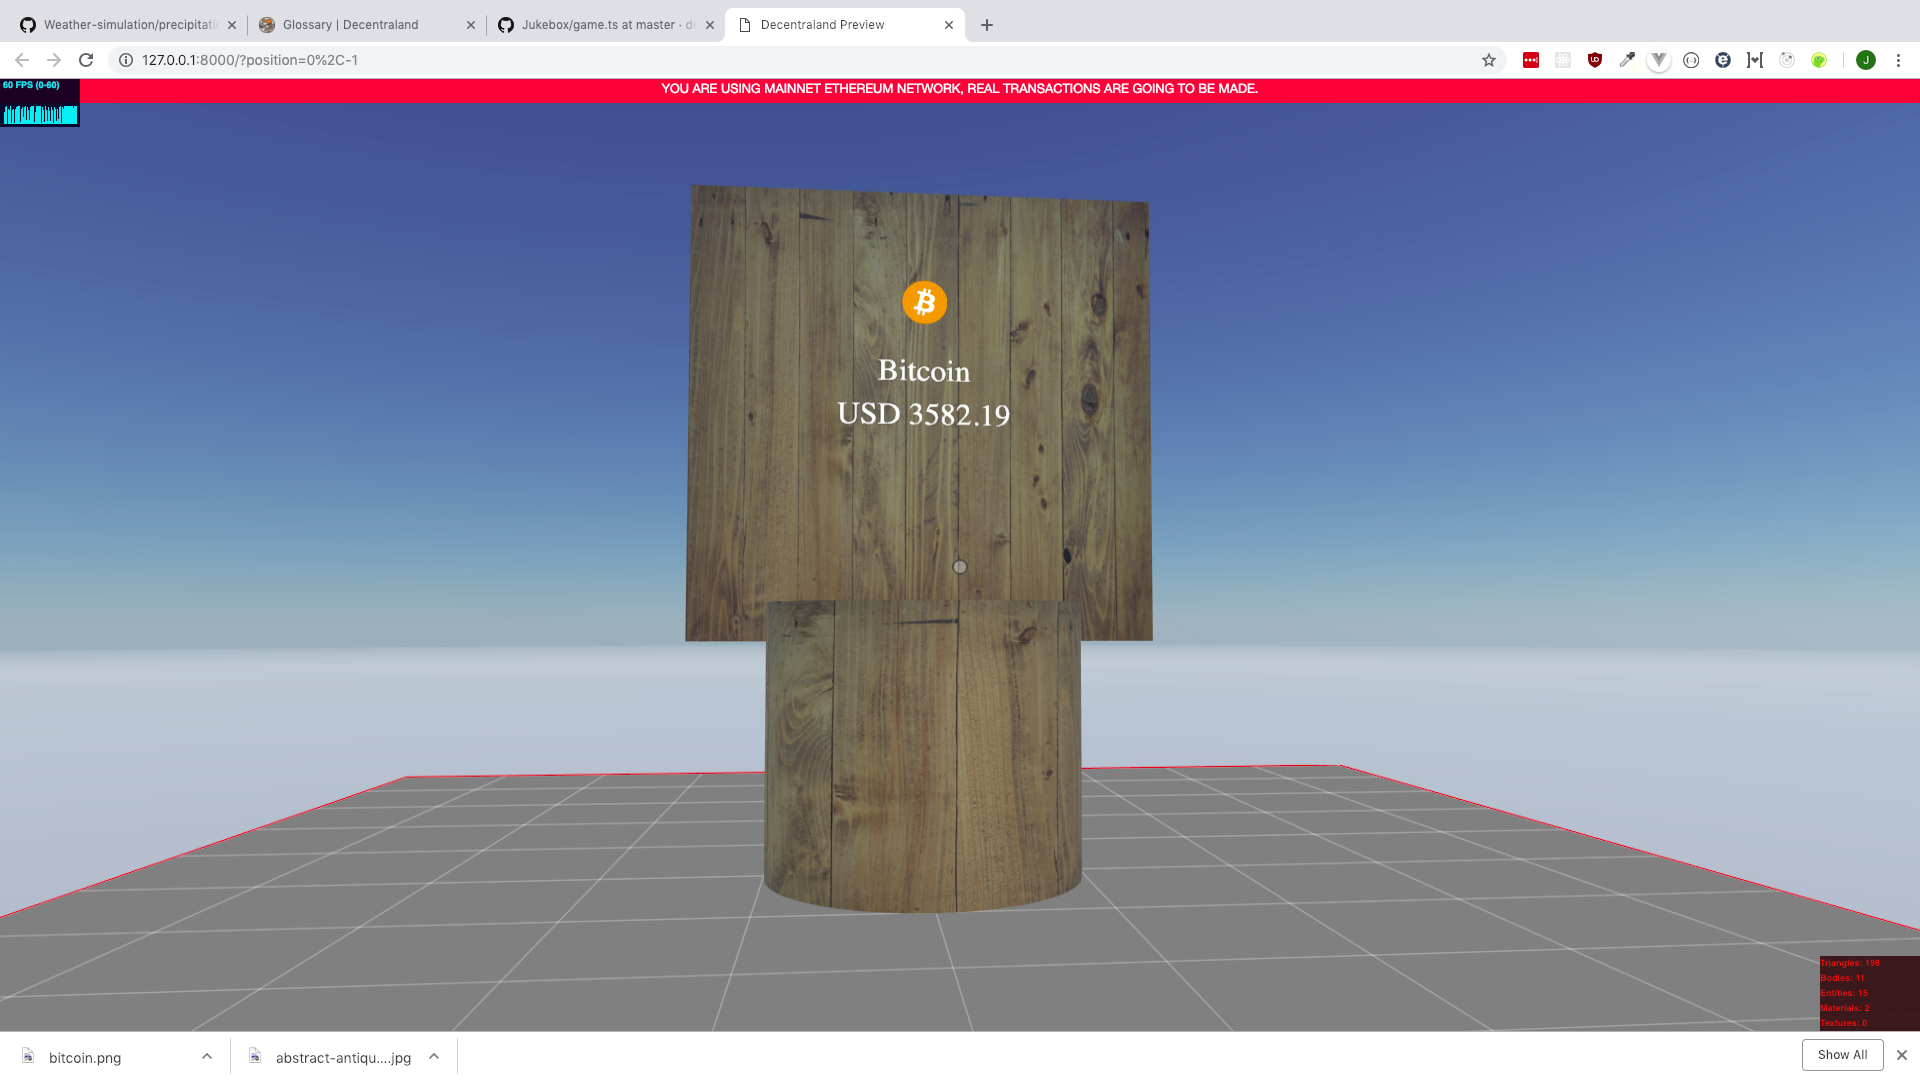
Task: Activate the eyedropper color picker extension
Action: (x=1627, y=60)
